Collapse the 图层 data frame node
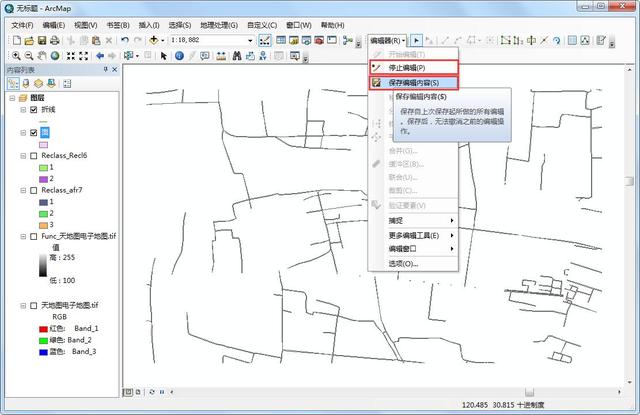 [x=12, y=98]
